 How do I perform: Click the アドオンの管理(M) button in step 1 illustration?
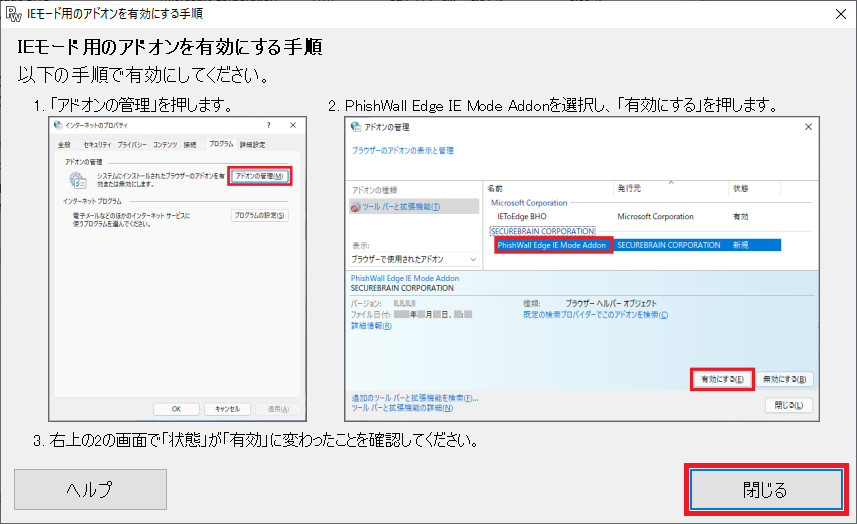coord(260,176)
